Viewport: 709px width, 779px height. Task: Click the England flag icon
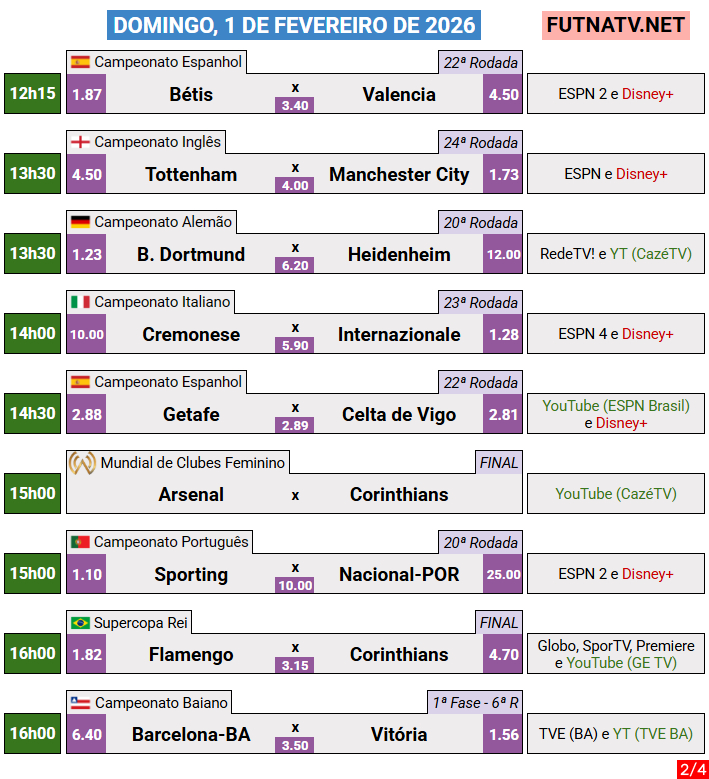click(80, 142)
